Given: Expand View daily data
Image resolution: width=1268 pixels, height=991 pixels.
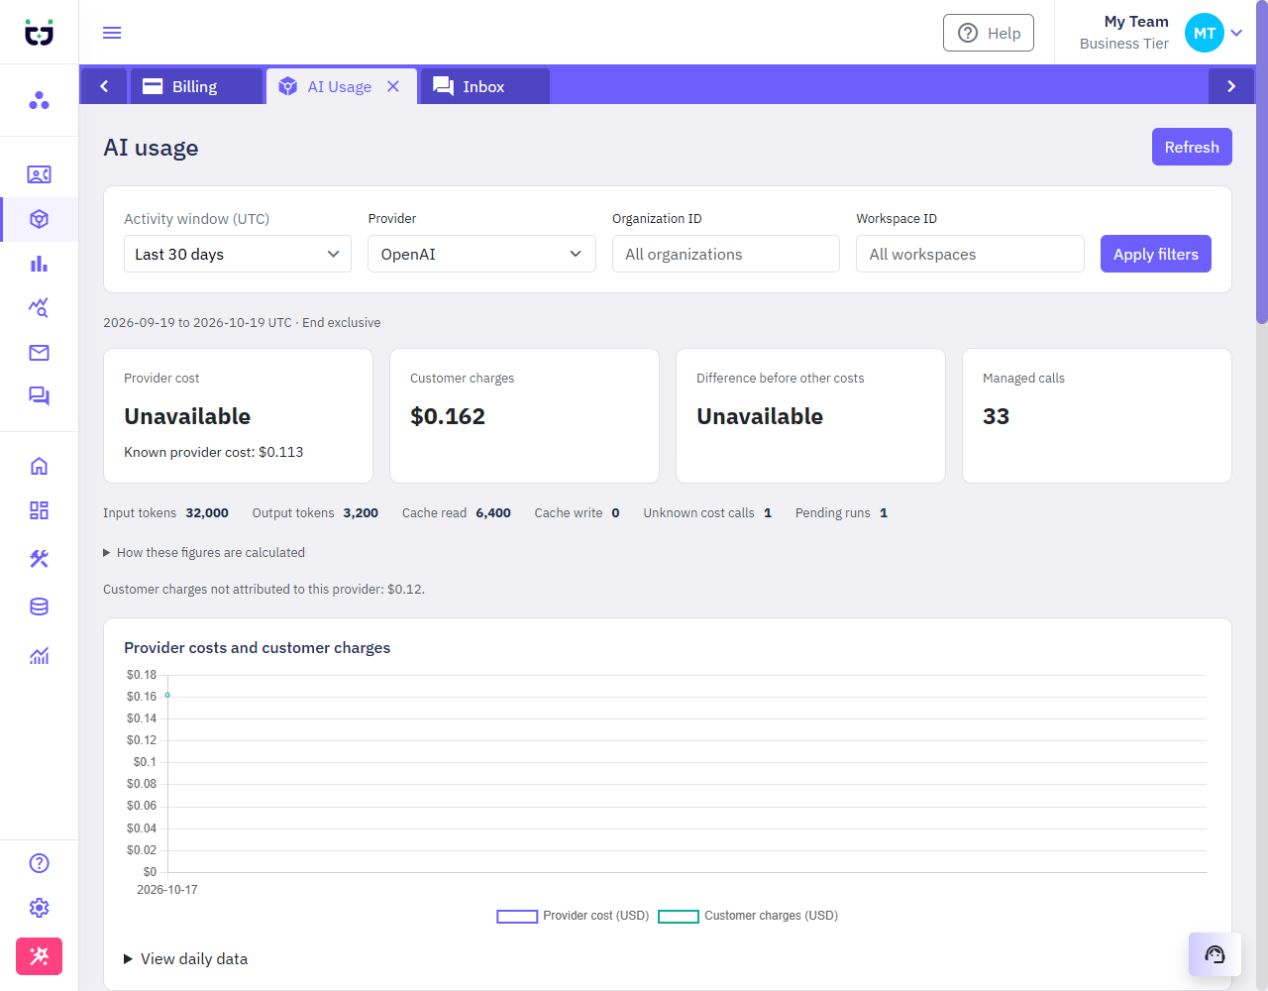Looking at the screenshot, I should point(185,959).
